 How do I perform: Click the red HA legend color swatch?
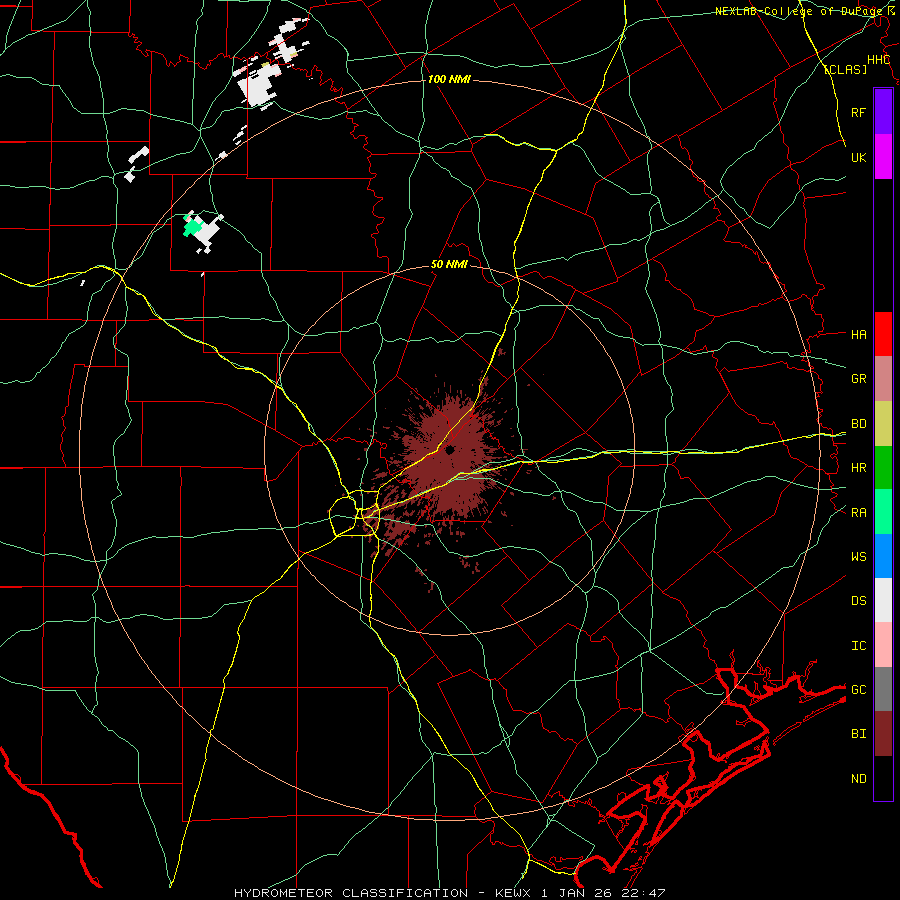click(883, 334)
